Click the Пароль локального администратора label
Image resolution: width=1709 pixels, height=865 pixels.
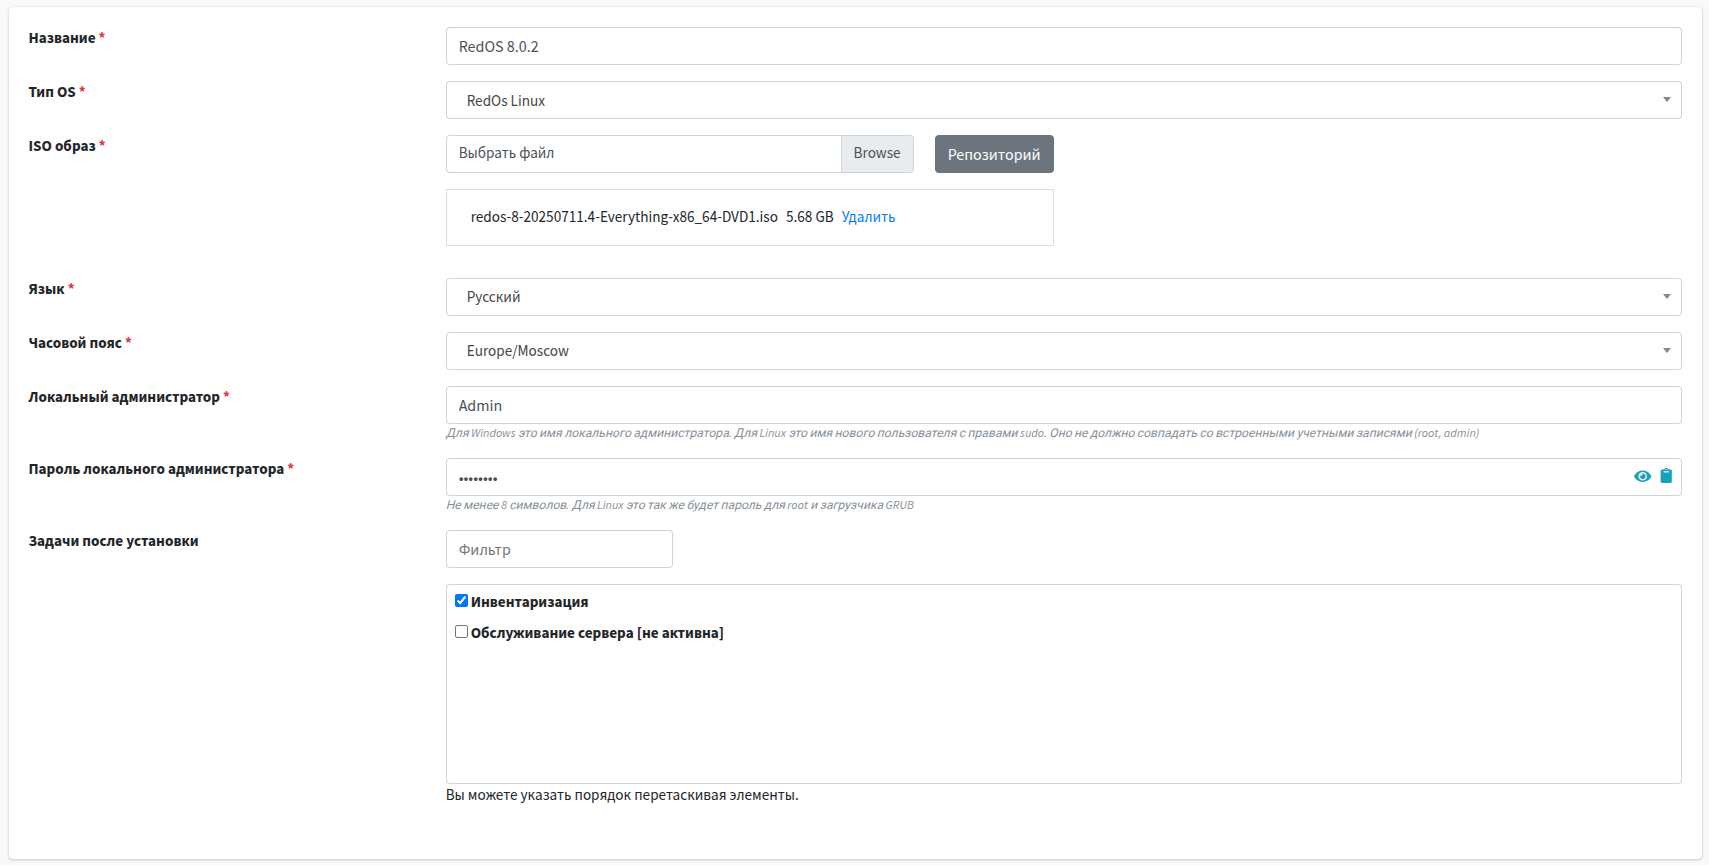(156, 469)
